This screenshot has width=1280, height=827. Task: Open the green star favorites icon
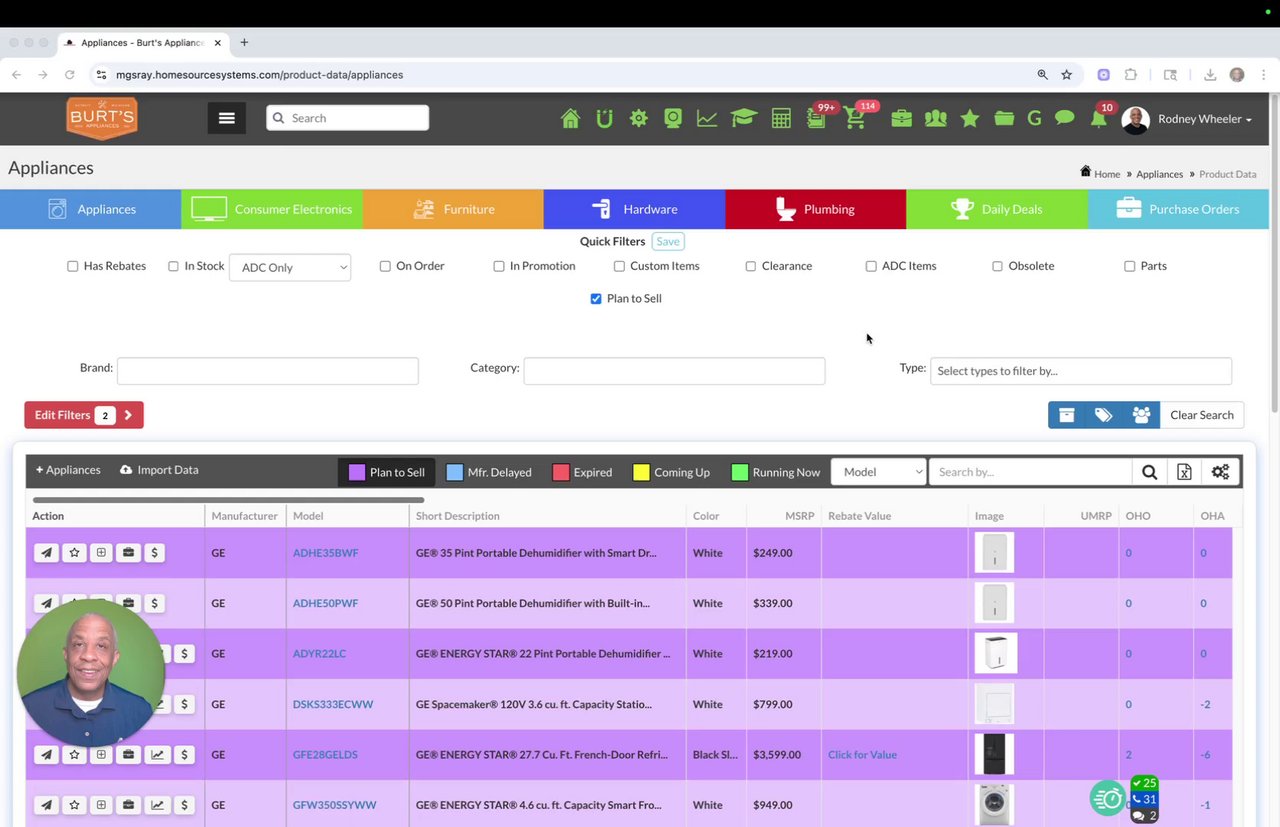click(969, 118)
